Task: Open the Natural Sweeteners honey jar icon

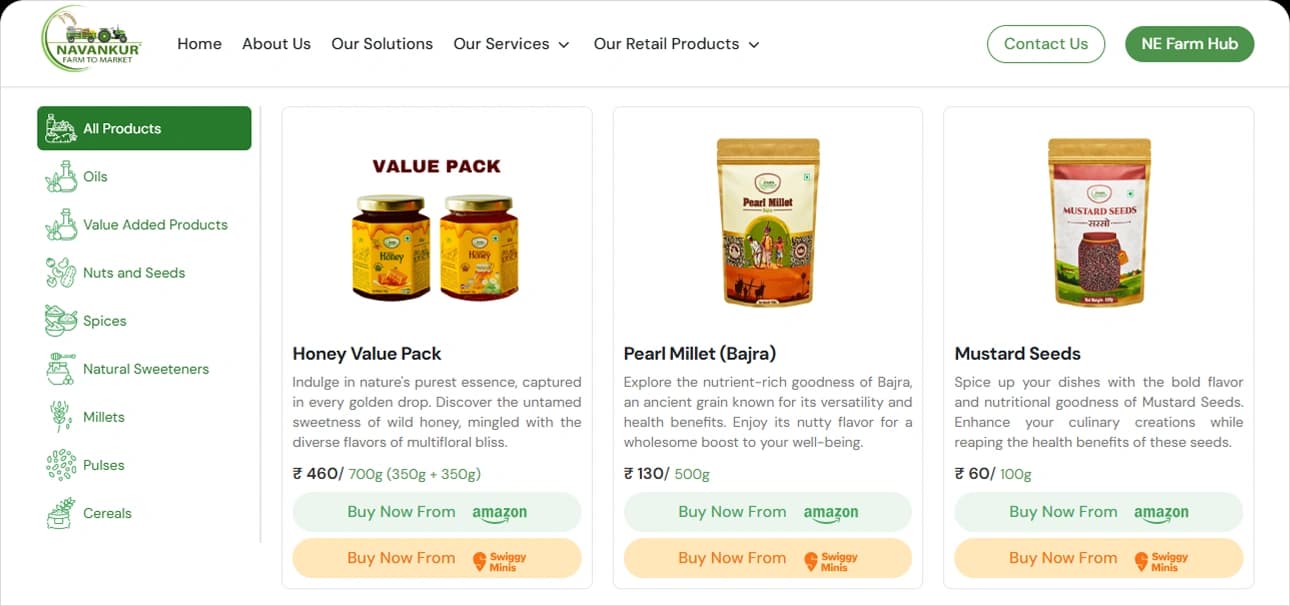Action: (x=61, y=369)
